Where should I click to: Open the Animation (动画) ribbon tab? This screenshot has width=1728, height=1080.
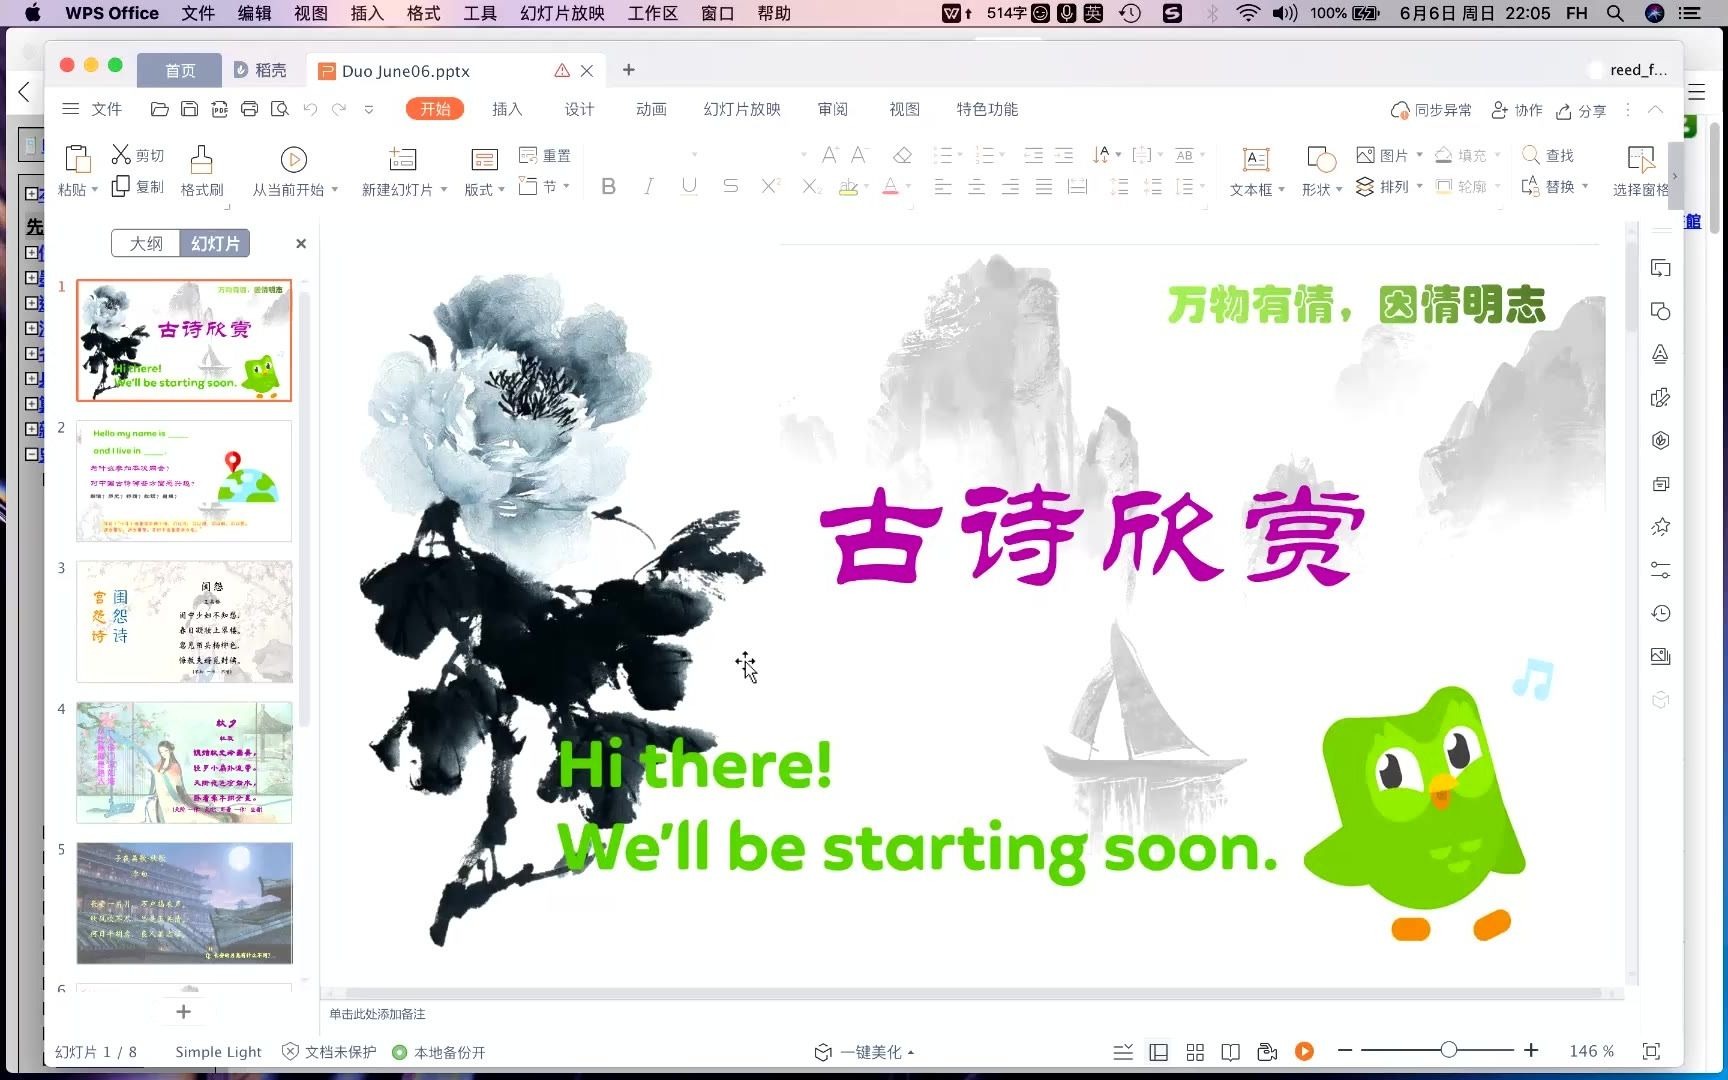tap(651, 109)
